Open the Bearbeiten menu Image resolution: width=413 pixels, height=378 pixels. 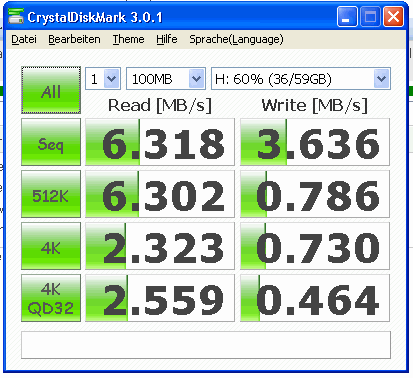point(74,39)
